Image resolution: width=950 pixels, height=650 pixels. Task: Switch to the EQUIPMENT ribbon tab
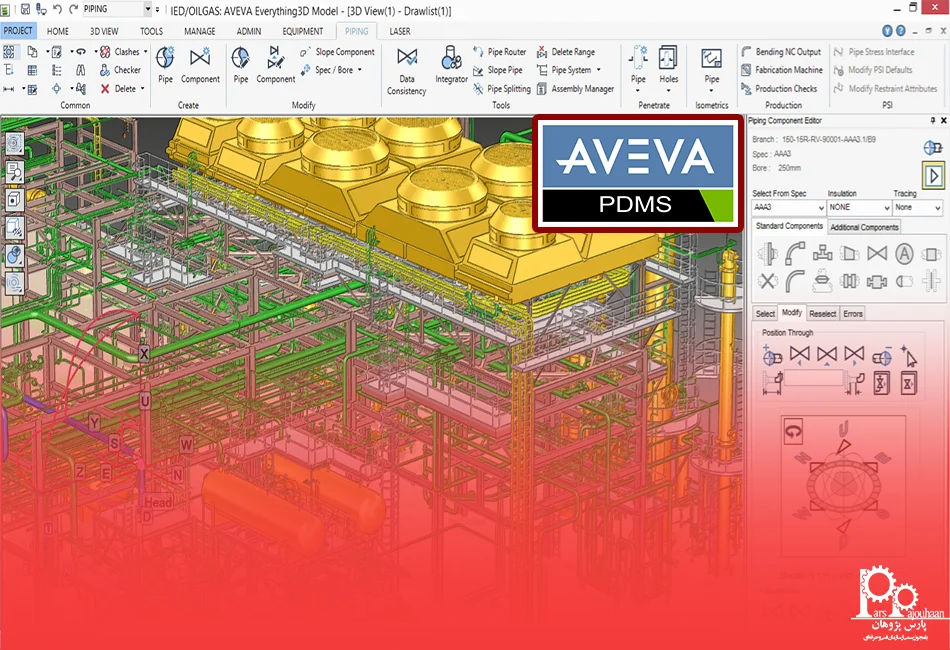[302, 31]
